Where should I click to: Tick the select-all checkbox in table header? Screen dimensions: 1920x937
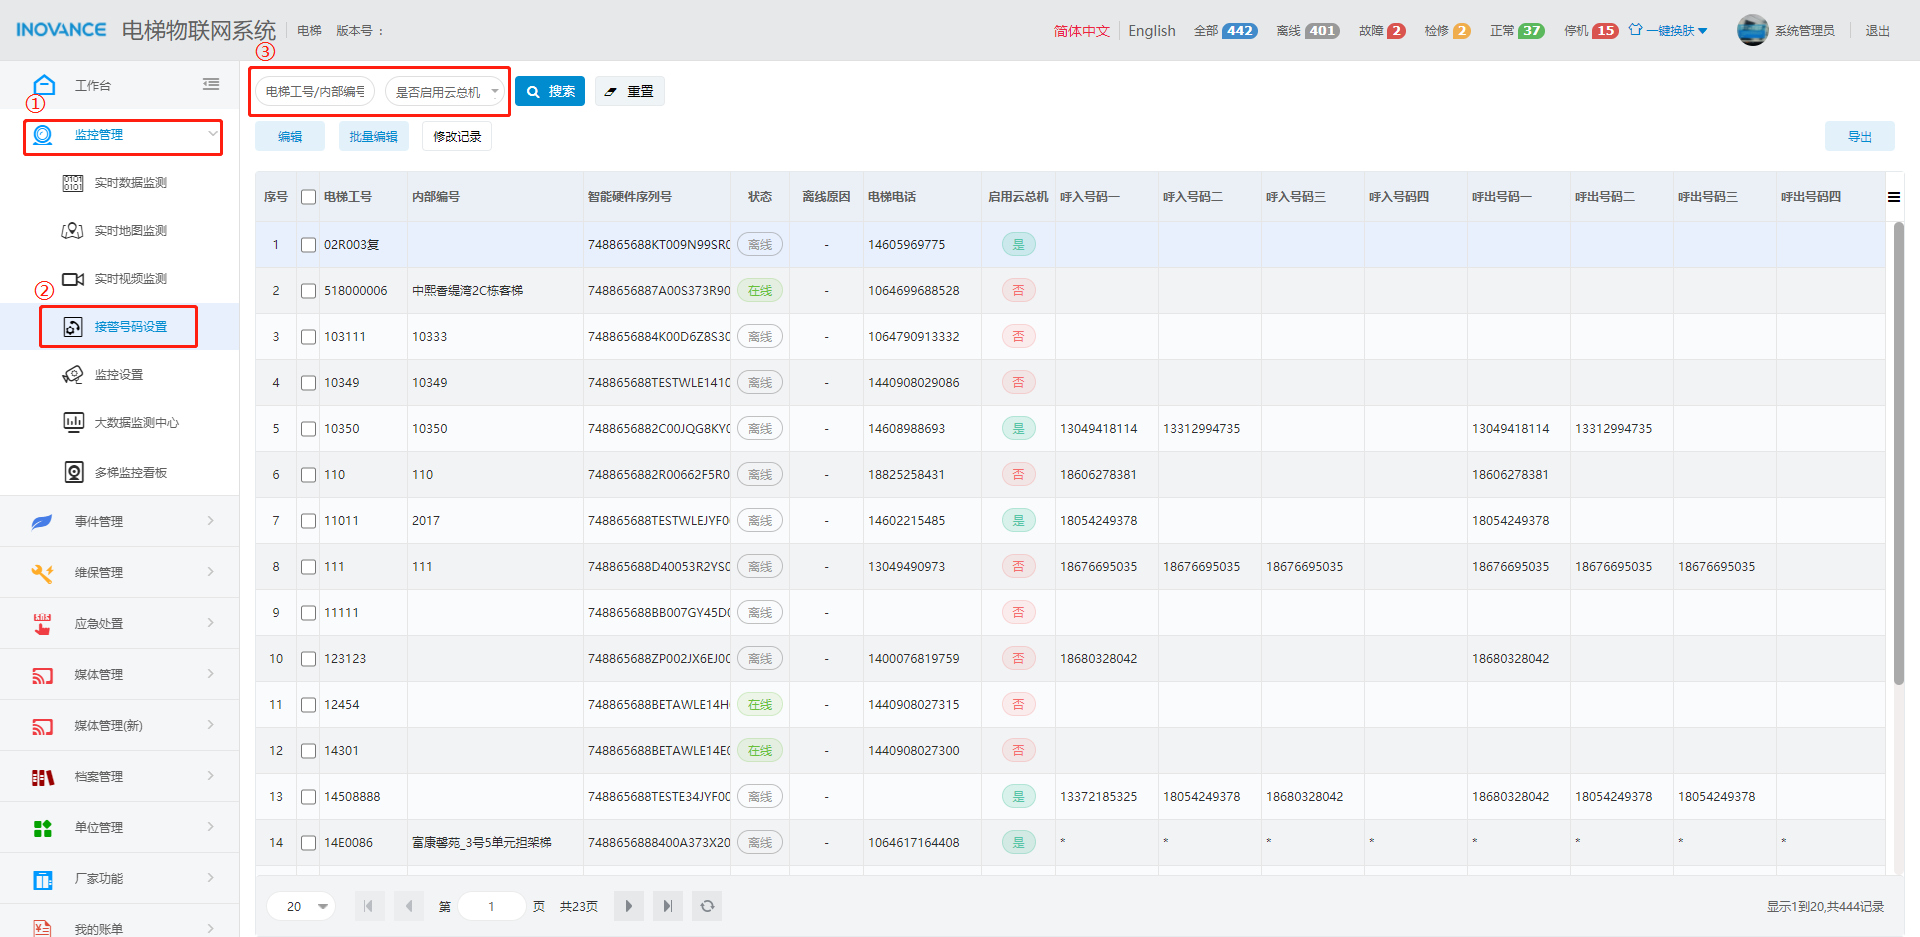[308, 197]
